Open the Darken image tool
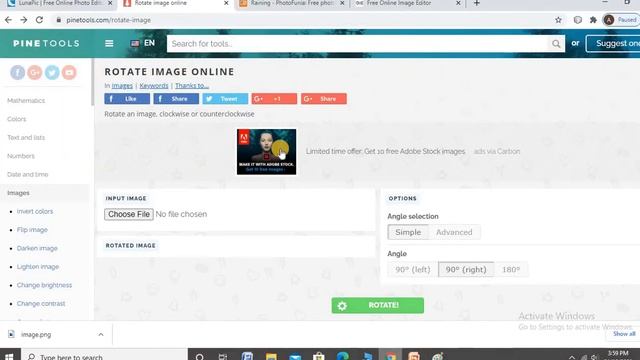This screenshot has width=640, height=360. tap(37, 248)
